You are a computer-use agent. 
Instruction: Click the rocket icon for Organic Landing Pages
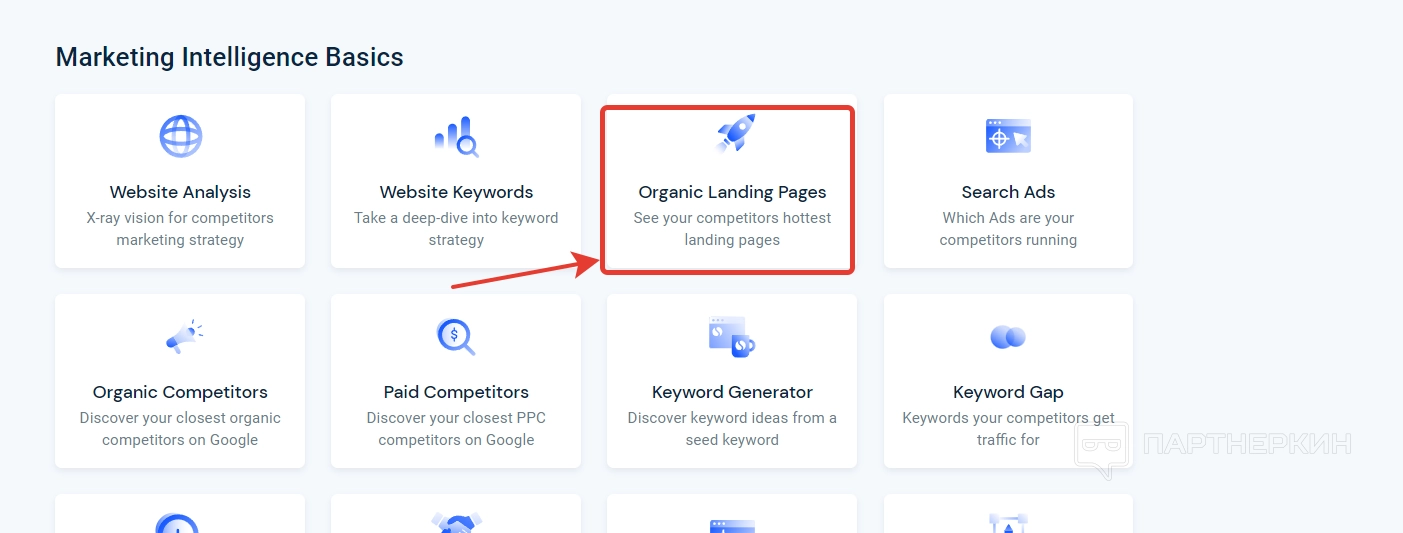[x=736, y=133]
